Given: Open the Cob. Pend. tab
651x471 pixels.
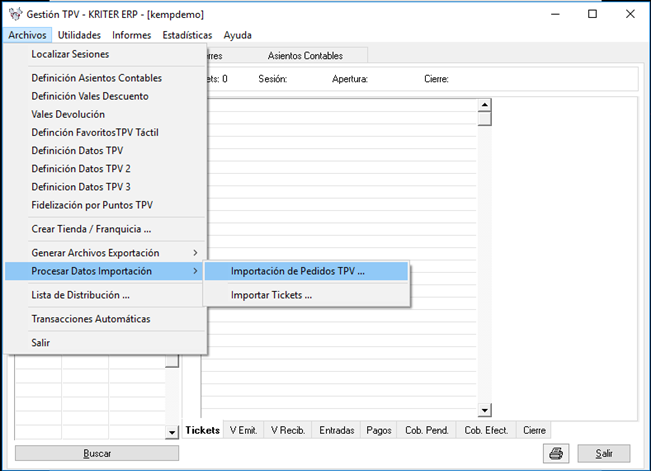Looking at the screenshot, I should click(x=426, y=430).
